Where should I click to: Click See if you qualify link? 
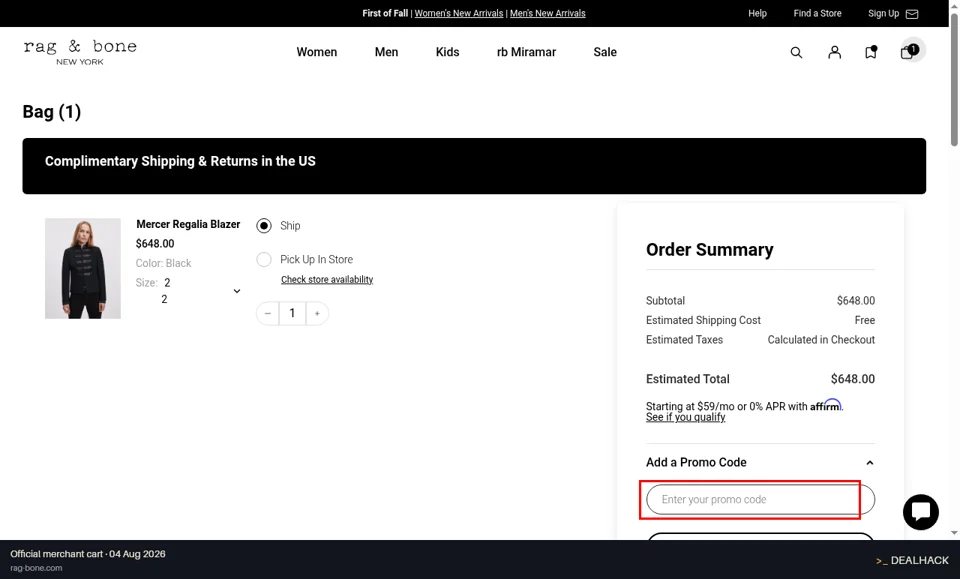coord(685,417)
